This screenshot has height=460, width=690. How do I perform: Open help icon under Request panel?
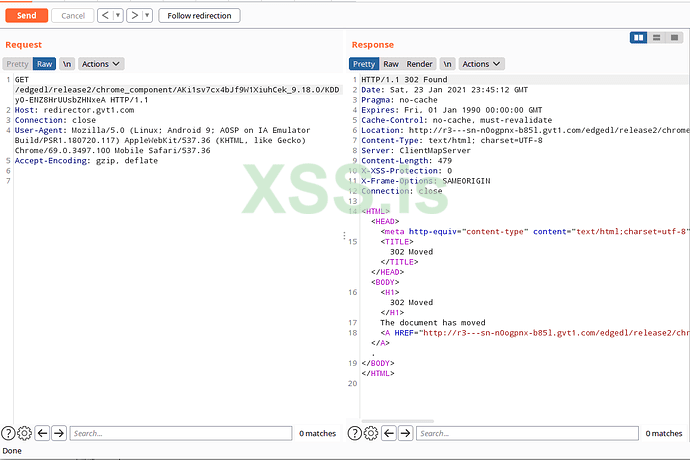click(8, 433)
